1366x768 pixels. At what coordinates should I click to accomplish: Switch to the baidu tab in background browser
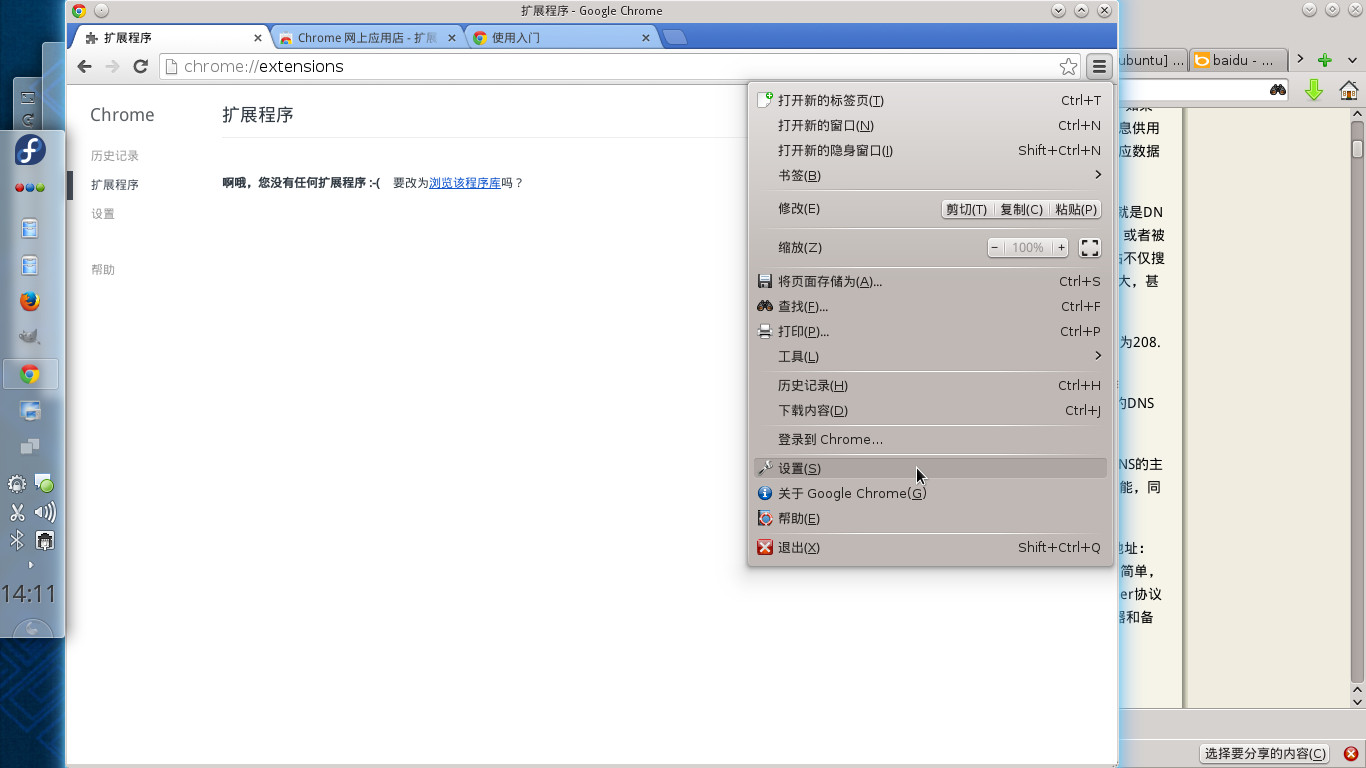[x=1236, y=60]
